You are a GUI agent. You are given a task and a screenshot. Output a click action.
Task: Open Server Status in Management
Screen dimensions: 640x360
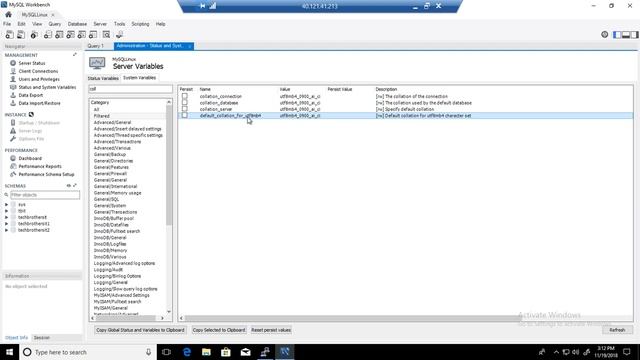(32, 63)
